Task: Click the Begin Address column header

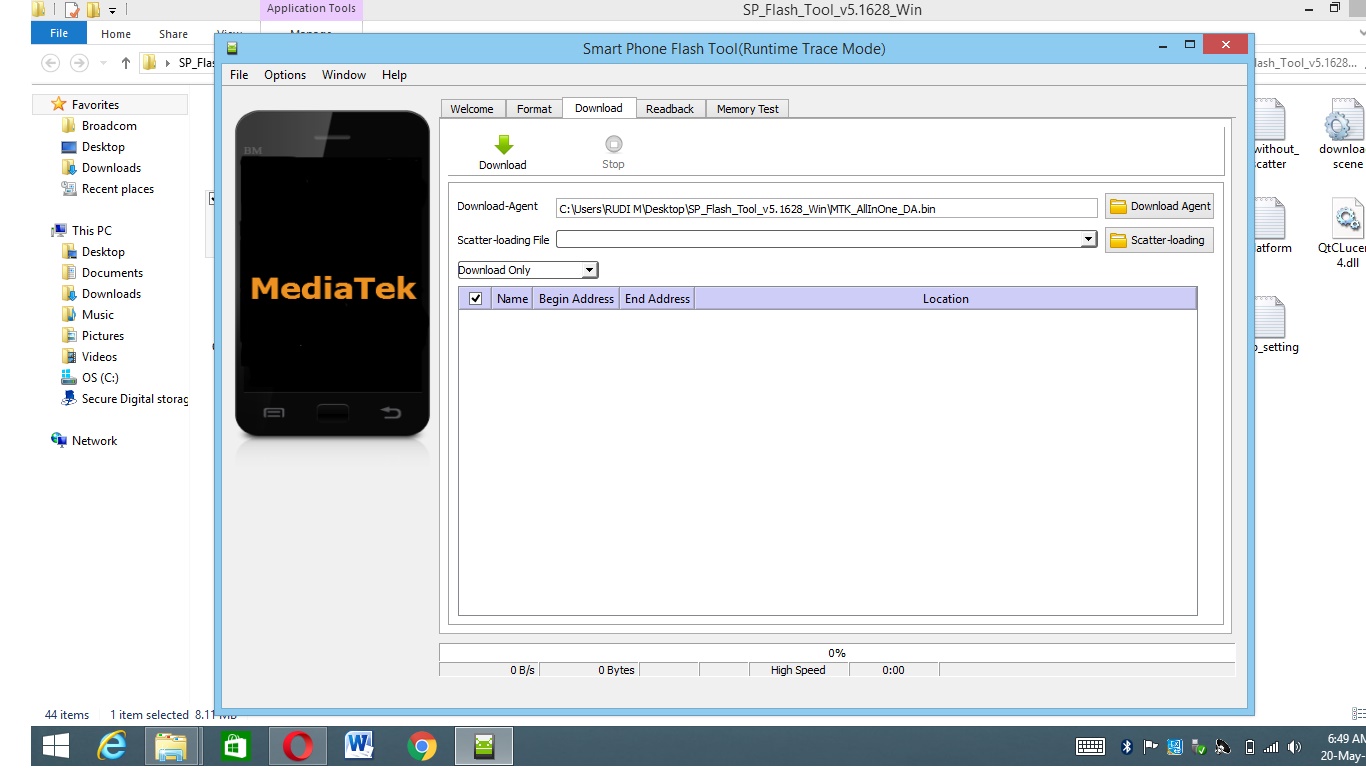Action: tap(576, 298)
